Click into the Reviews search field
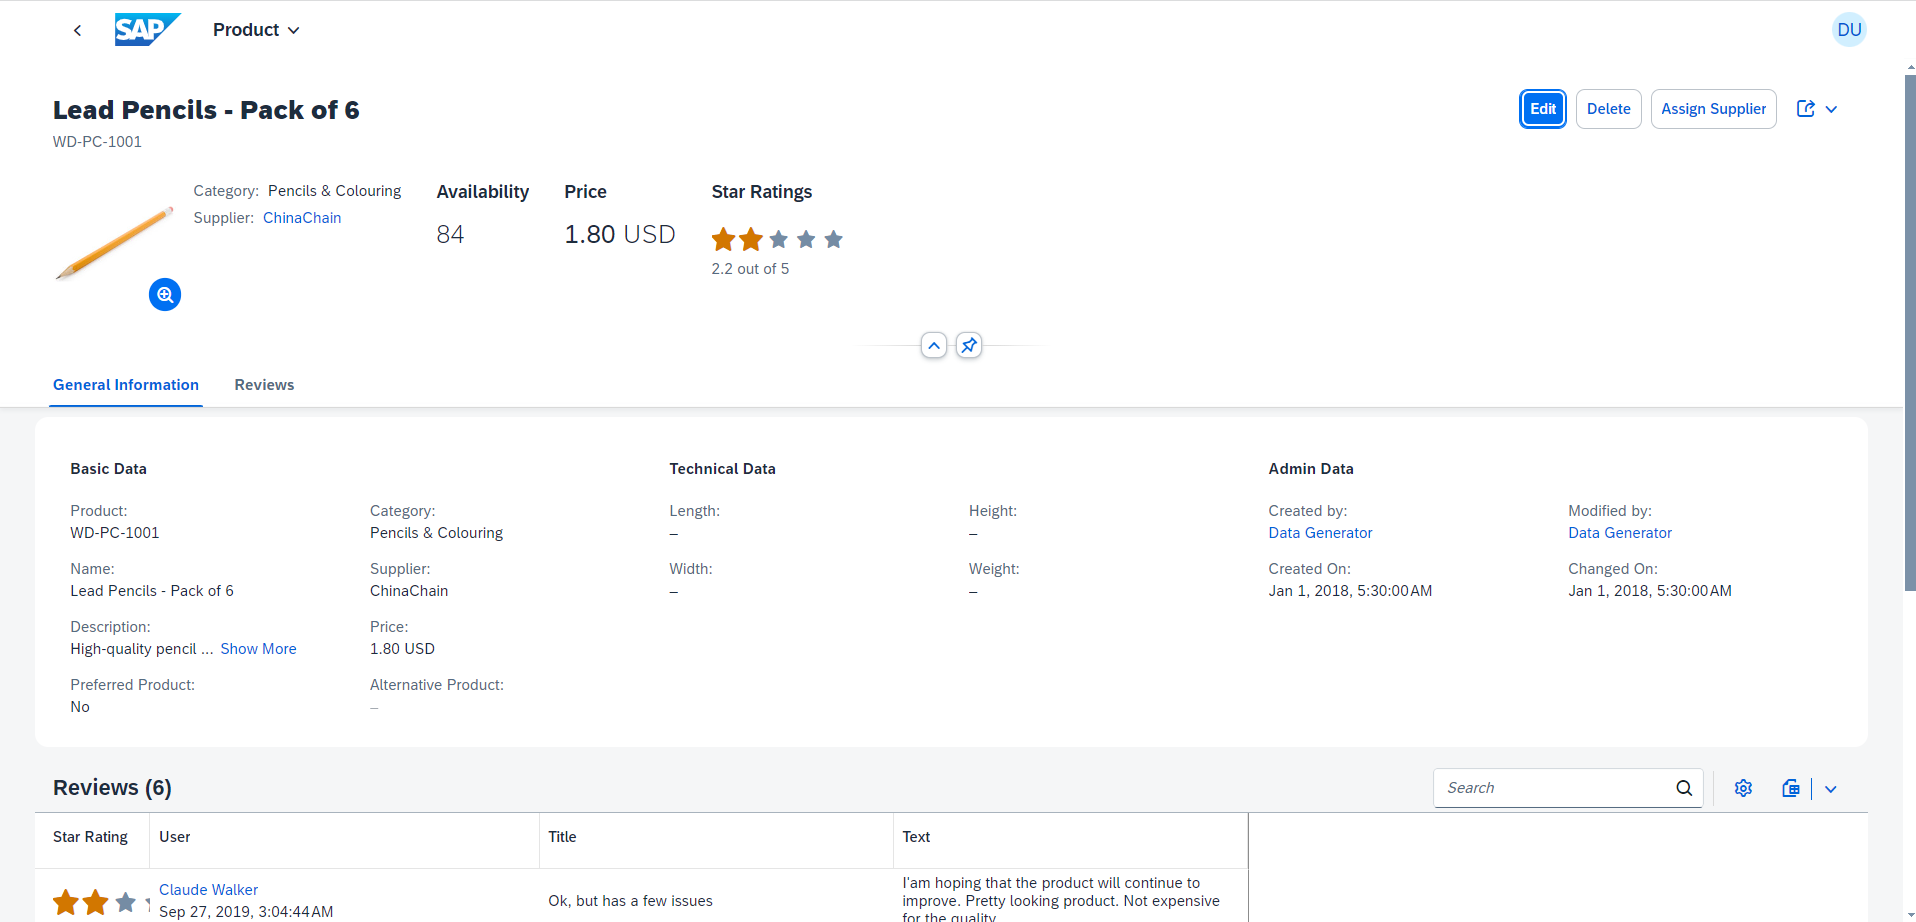This screenshot has width=1916, height=922. pyautogui.click(x=1553, y=788)
